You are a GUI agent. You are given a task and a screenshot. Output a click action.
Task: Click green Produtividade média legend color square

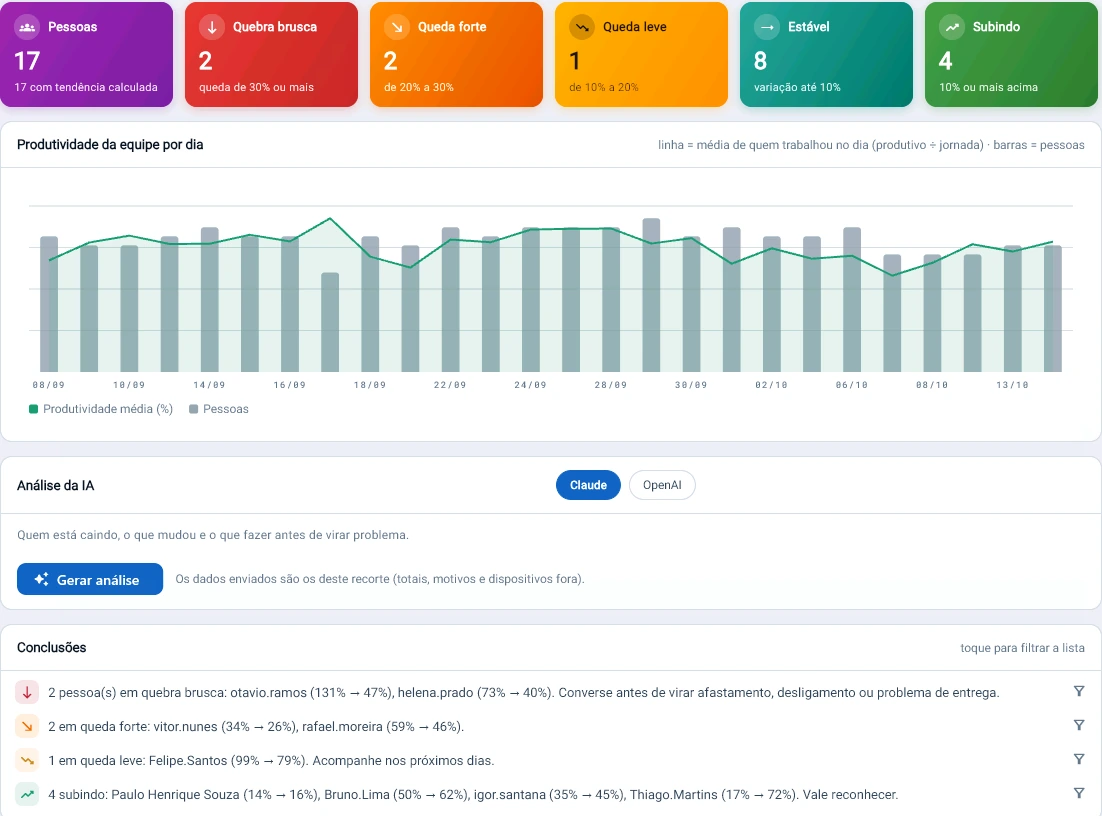click(33, 409)
